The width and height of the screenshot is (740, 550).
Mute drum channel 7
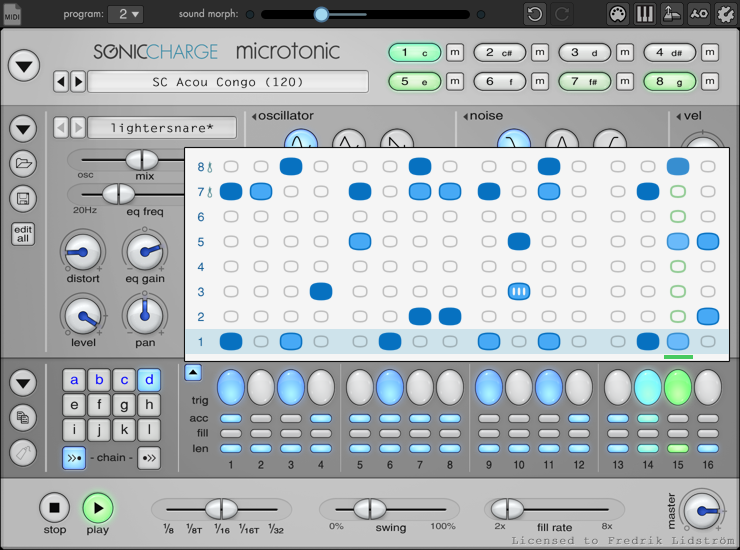coord(625,82)
